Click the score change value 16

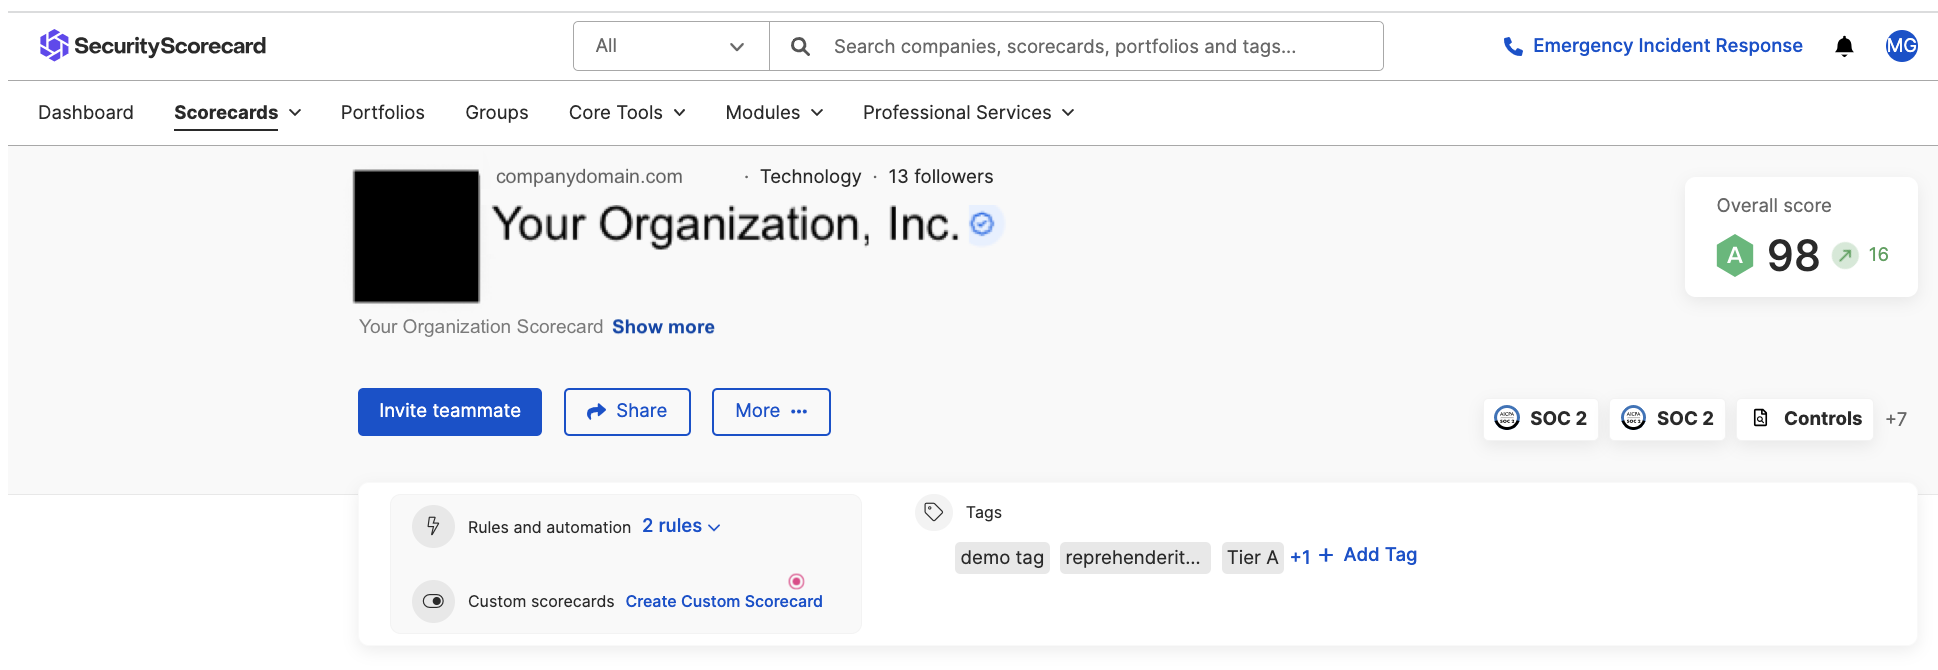click(x=1878, y=255)
